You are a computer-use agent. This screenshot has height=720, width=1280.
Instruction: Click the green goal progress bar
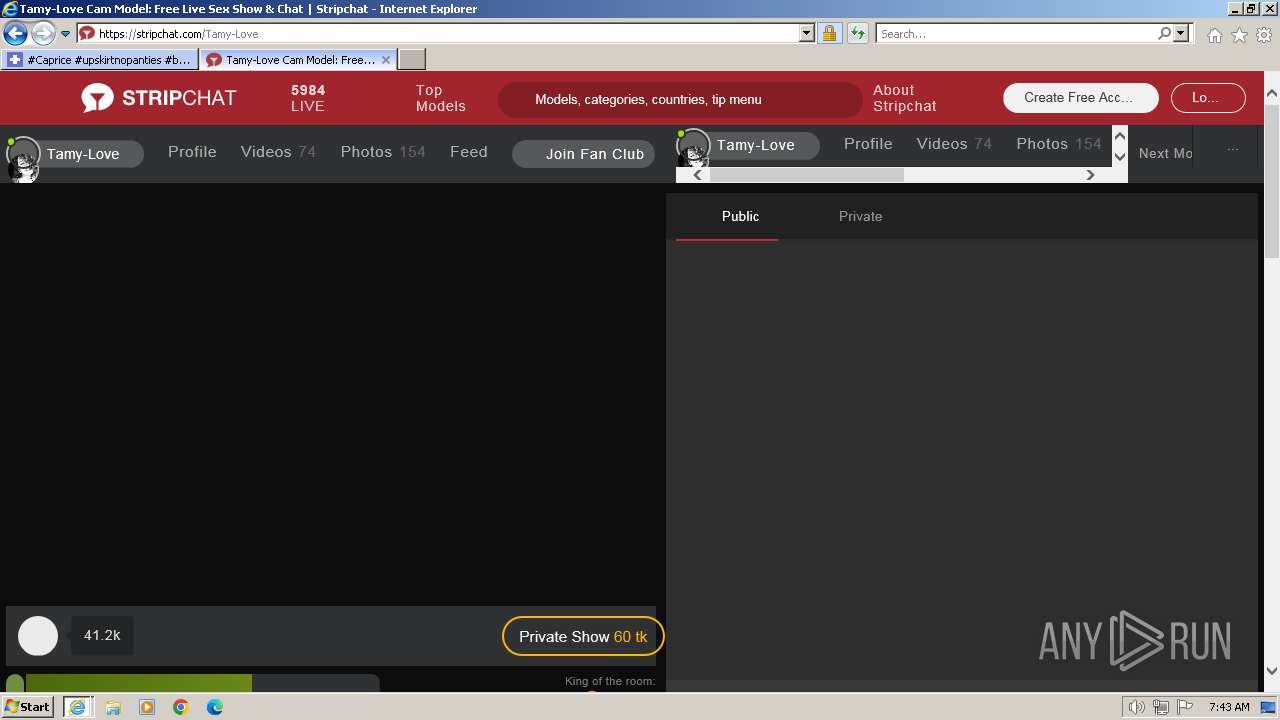pos(138,683)
